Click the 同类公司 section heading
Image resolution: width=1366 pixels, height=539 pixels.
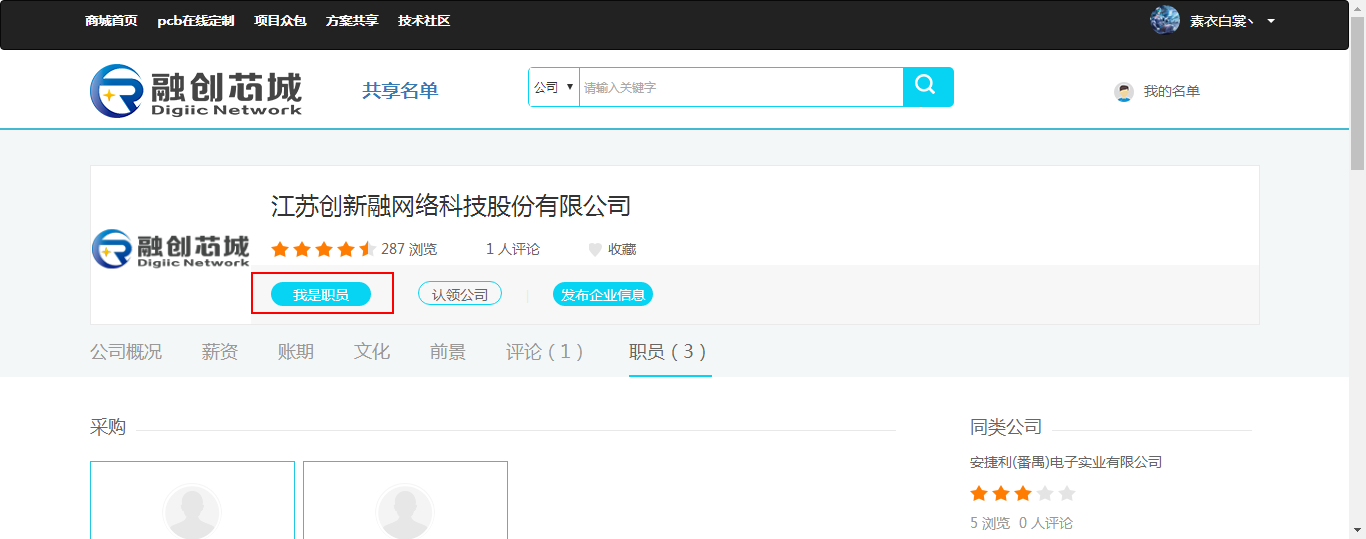coord(1006,427)
